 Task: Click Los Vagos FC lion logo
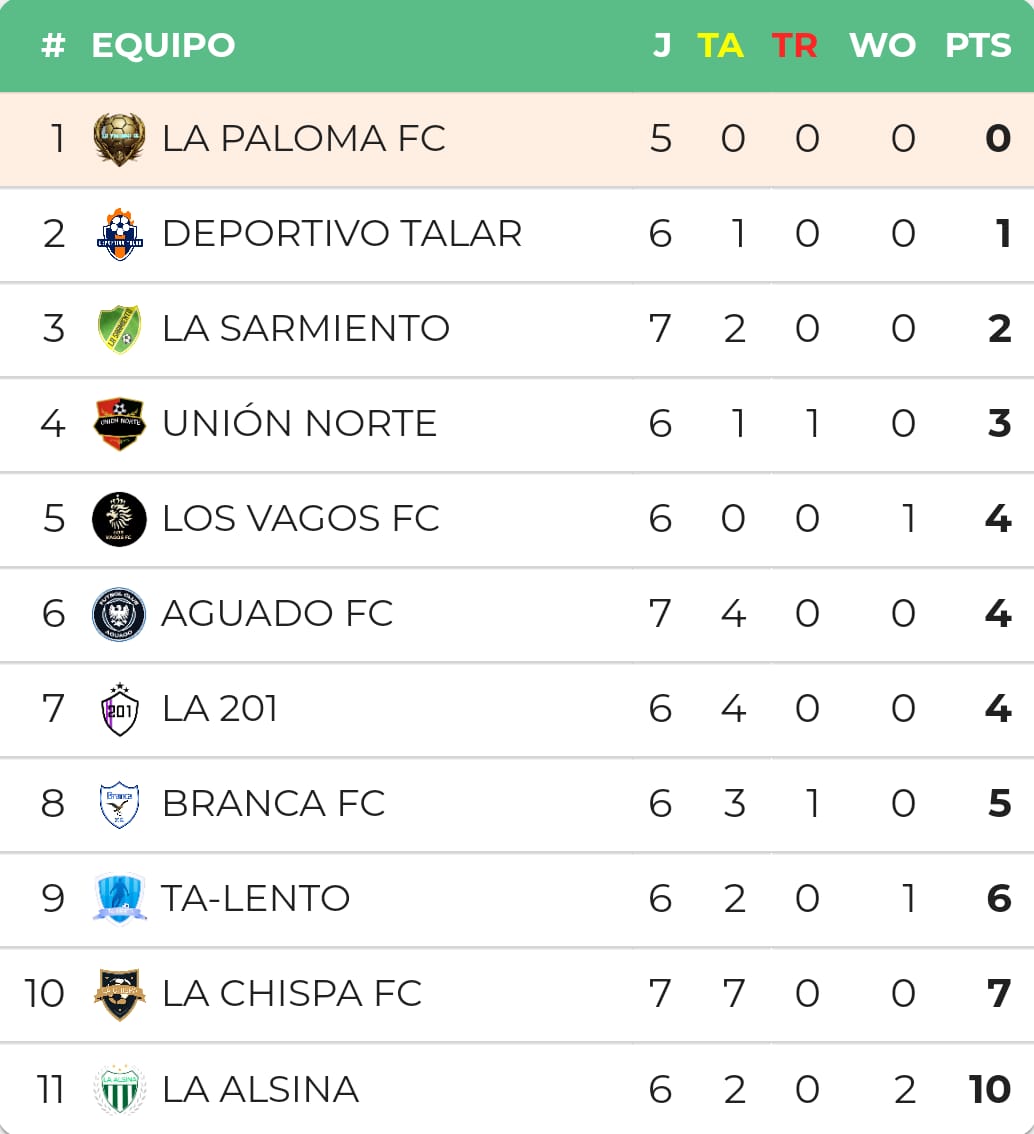119,519
